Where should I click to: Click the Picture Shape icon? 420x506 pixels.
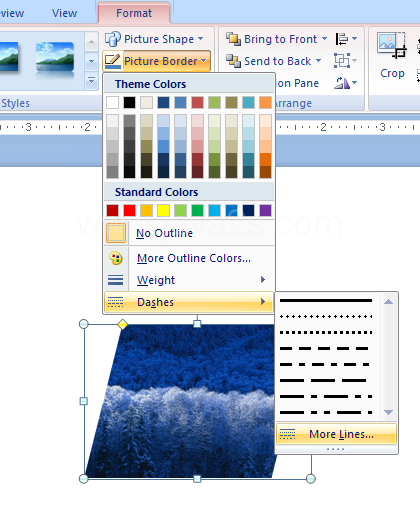[113, 39]
